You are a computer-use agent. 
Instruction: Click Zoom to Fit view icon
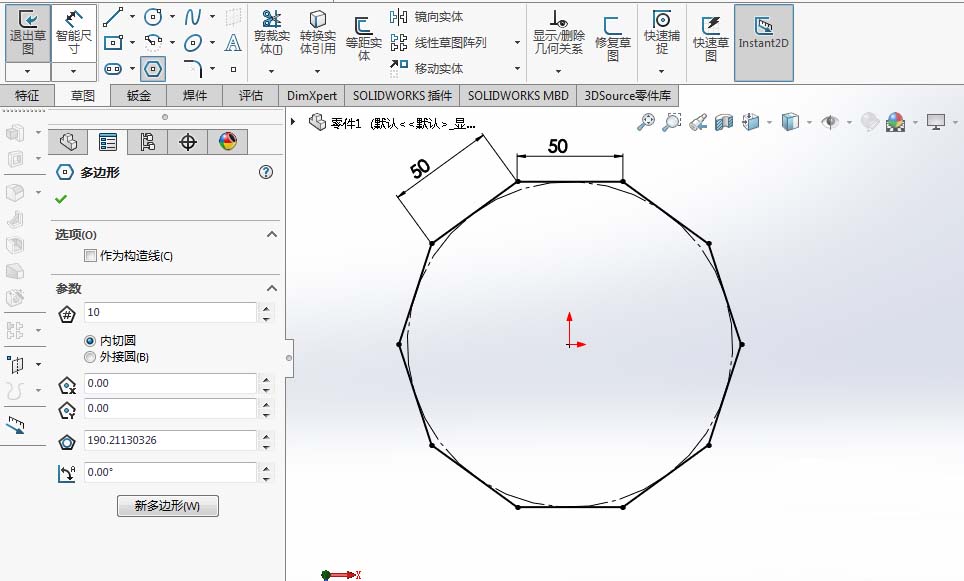click(646, 122)
